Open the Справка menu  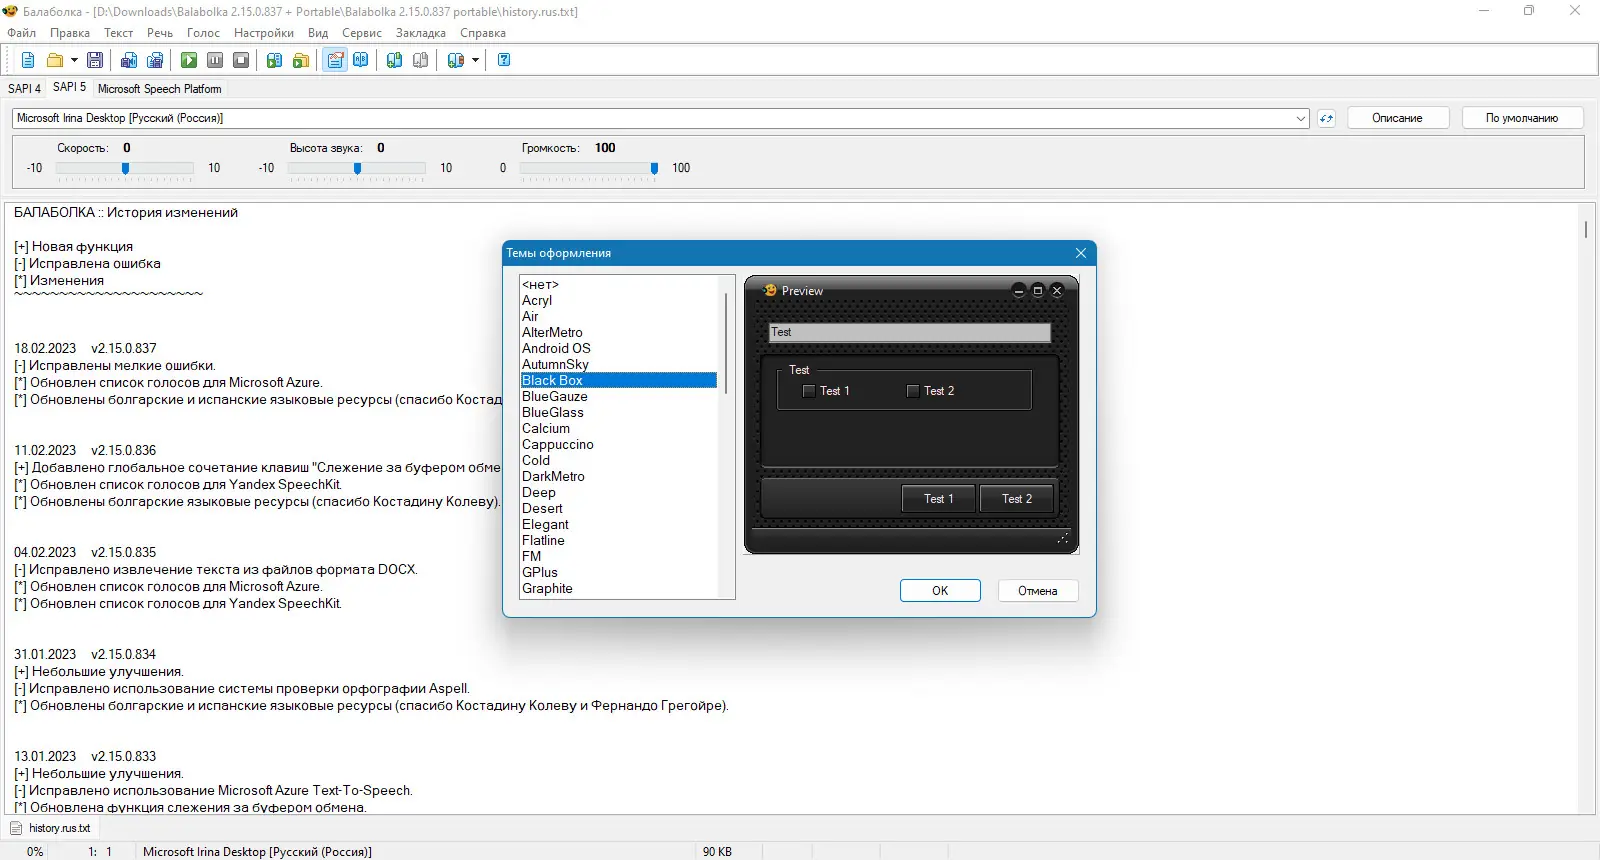click(483, 33)
